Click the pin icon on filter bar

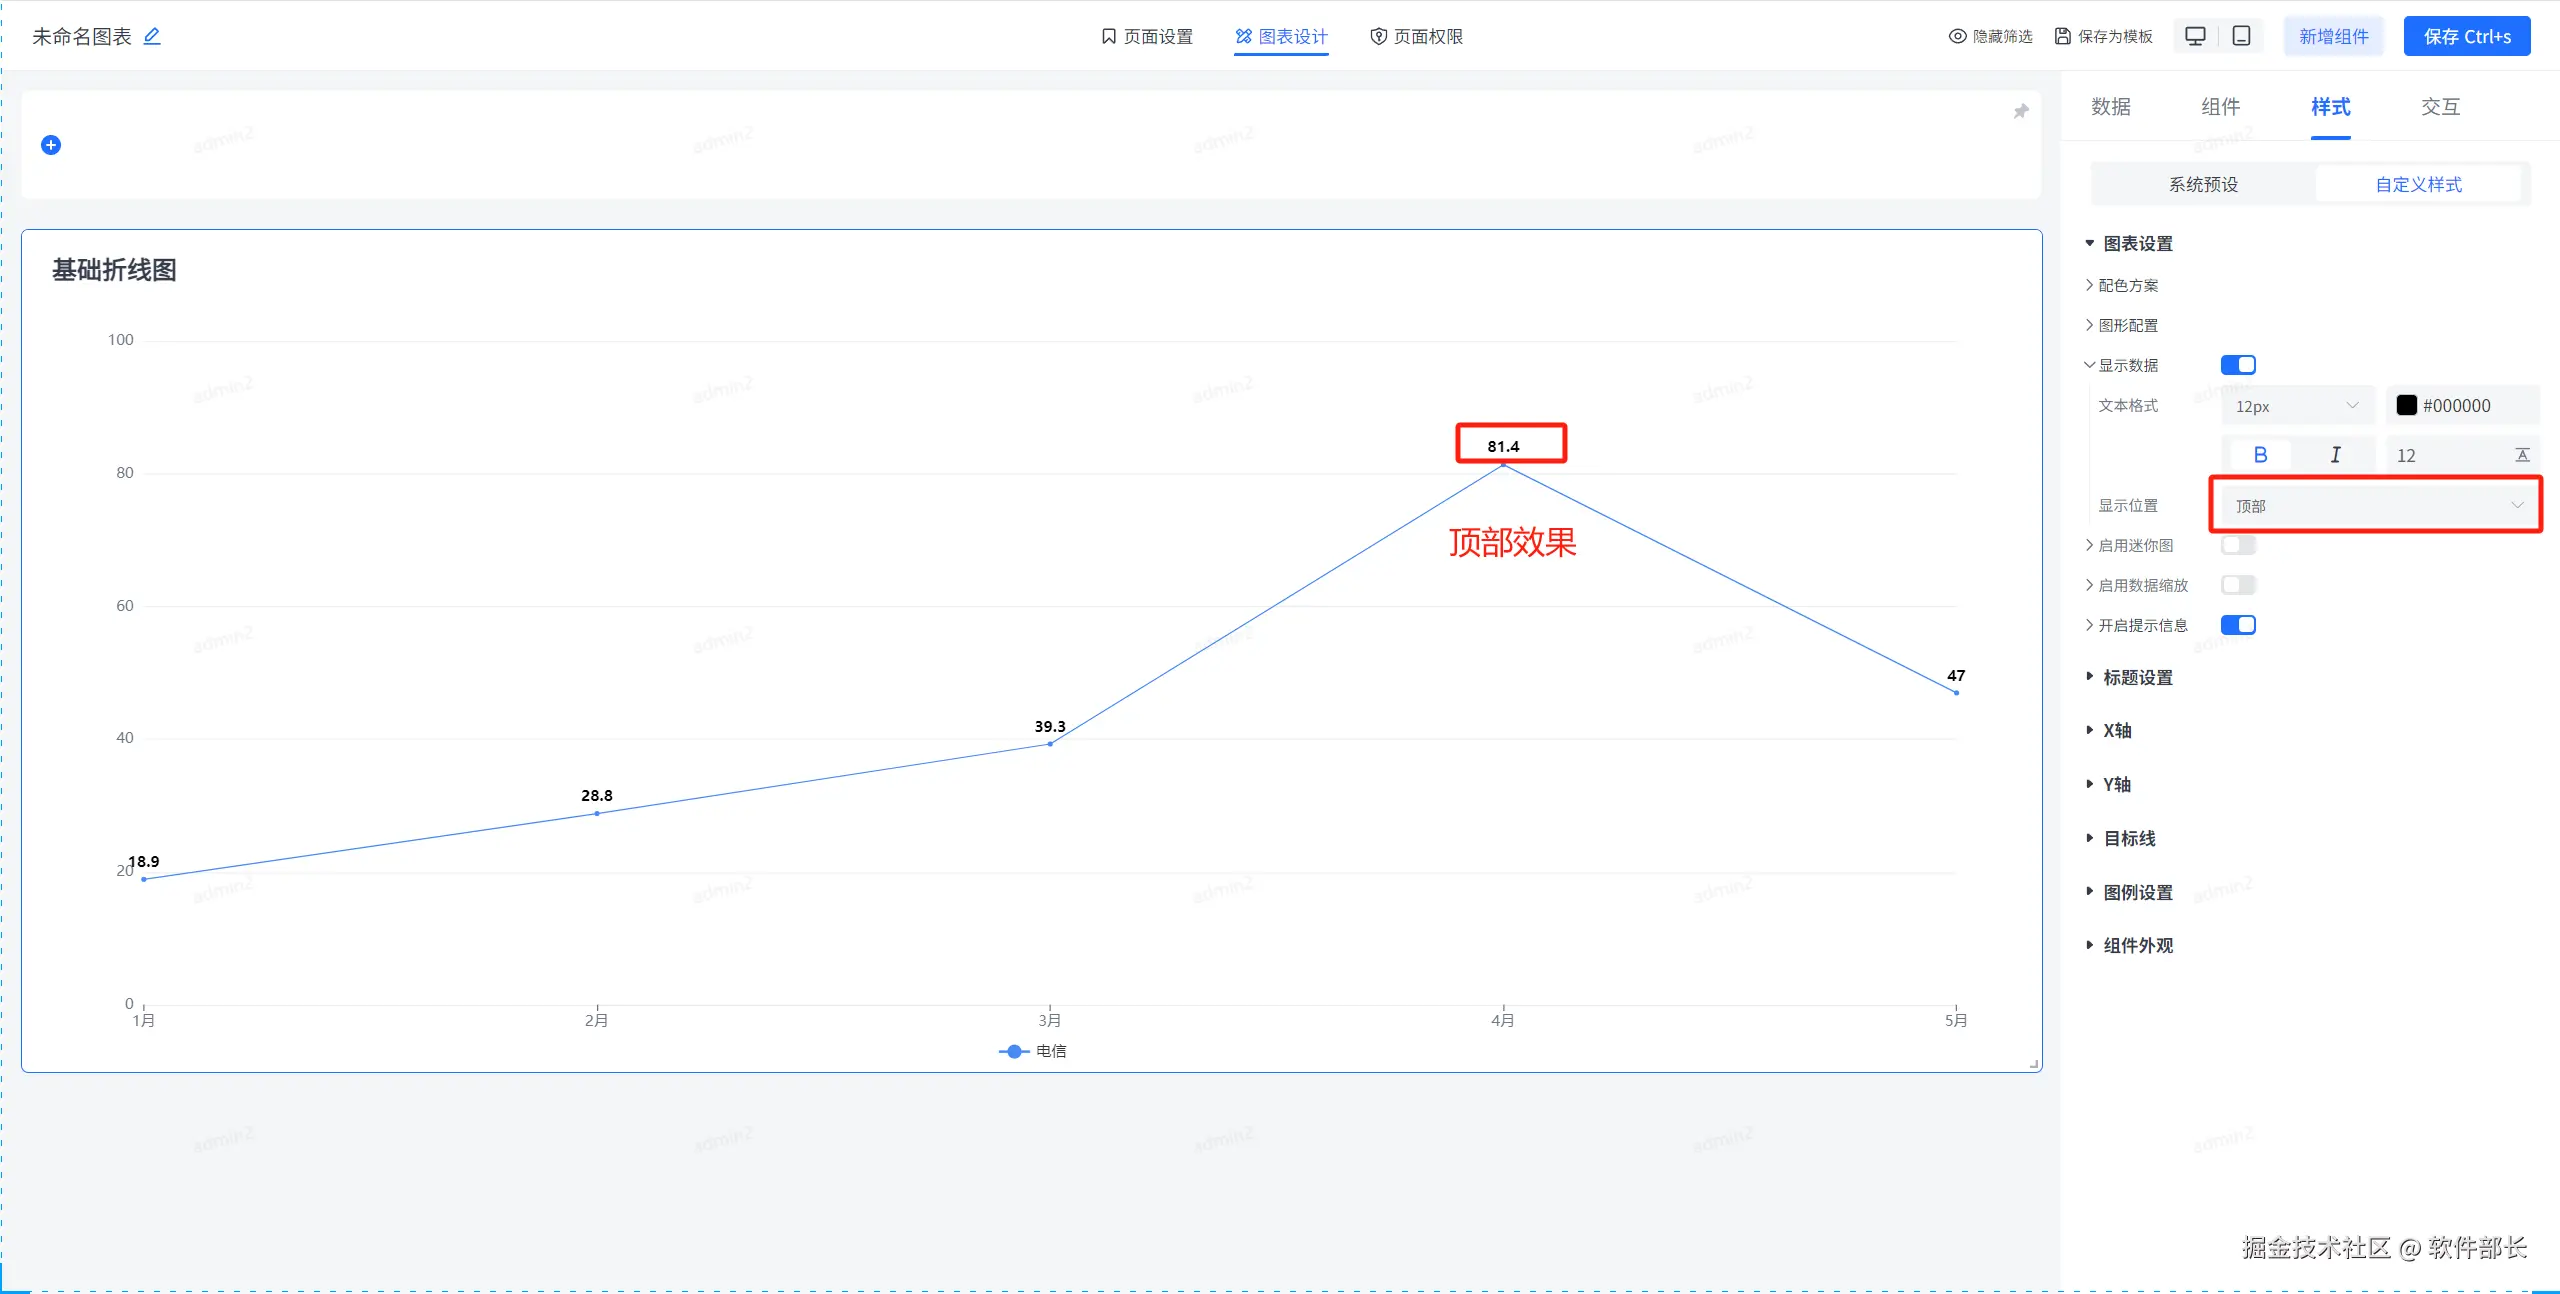pyautogui.click(x=2020, y=111)
